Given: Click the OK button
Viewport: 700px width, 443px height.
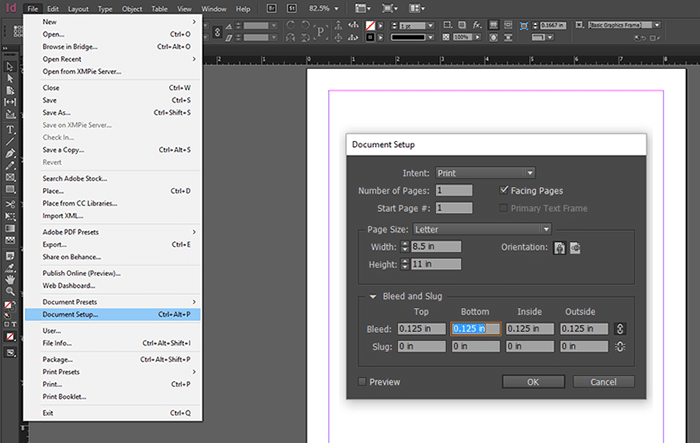Looking at the screenshot, I should coord(533,382).
